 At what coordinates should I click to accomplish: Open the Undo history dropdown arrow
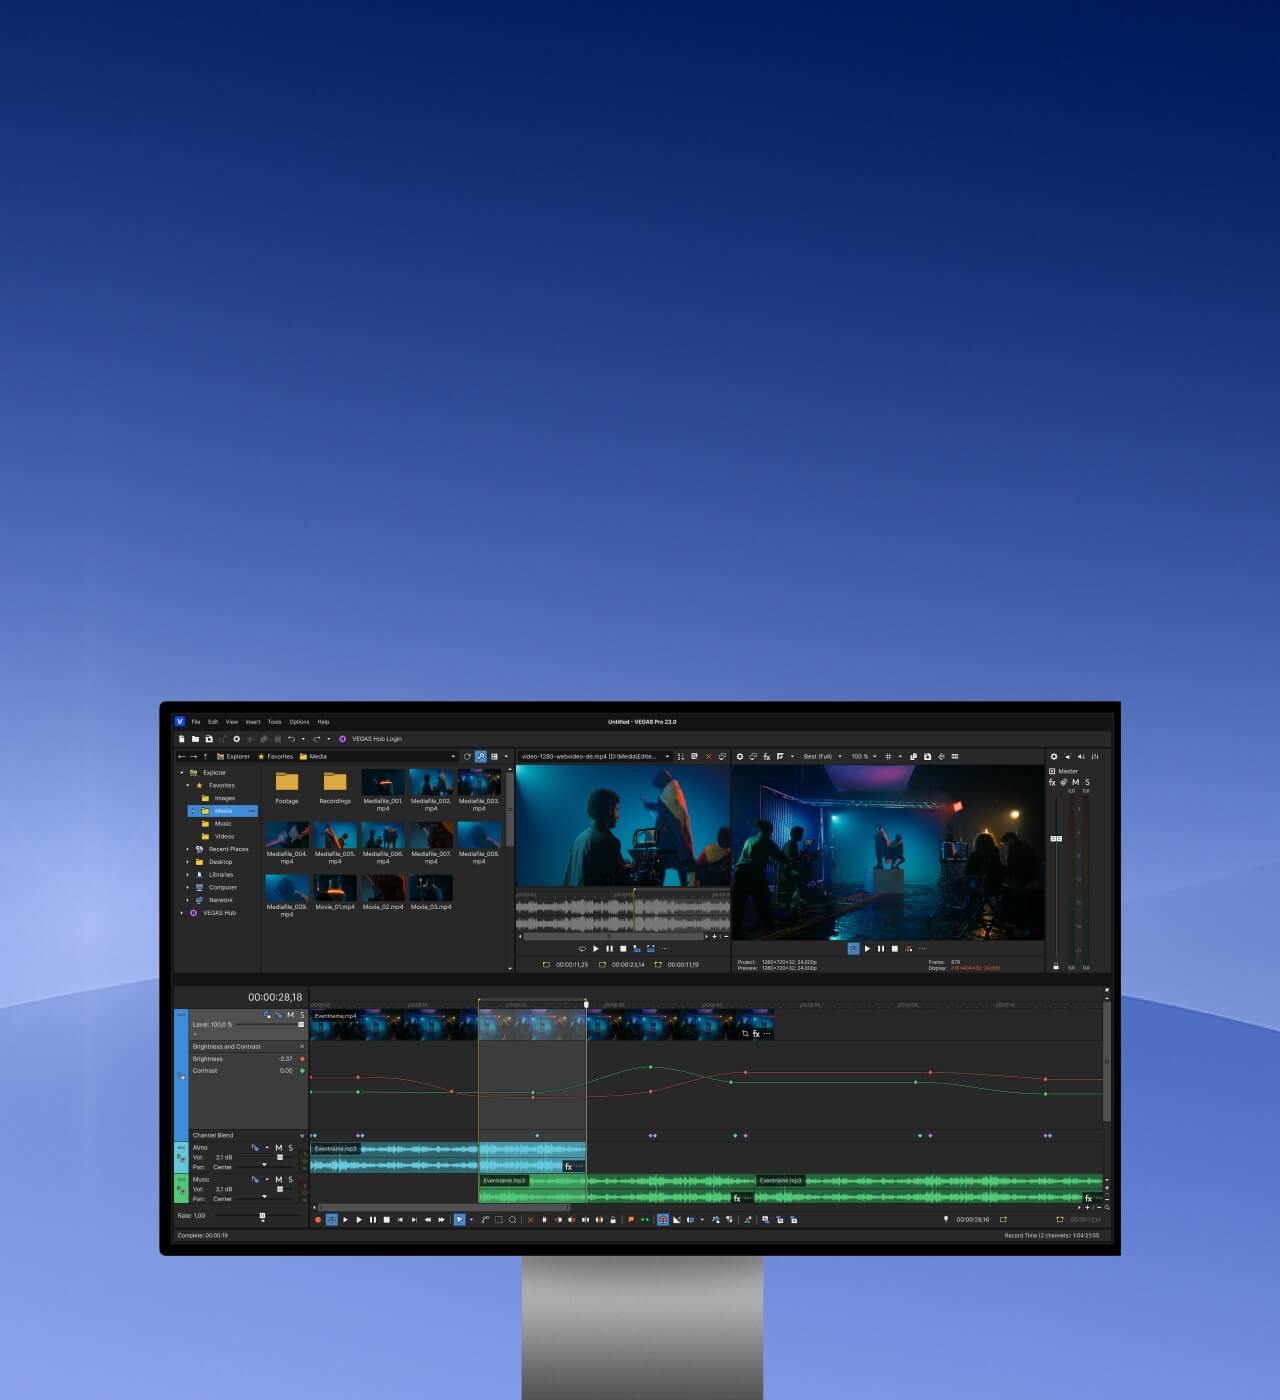point(303,739)
